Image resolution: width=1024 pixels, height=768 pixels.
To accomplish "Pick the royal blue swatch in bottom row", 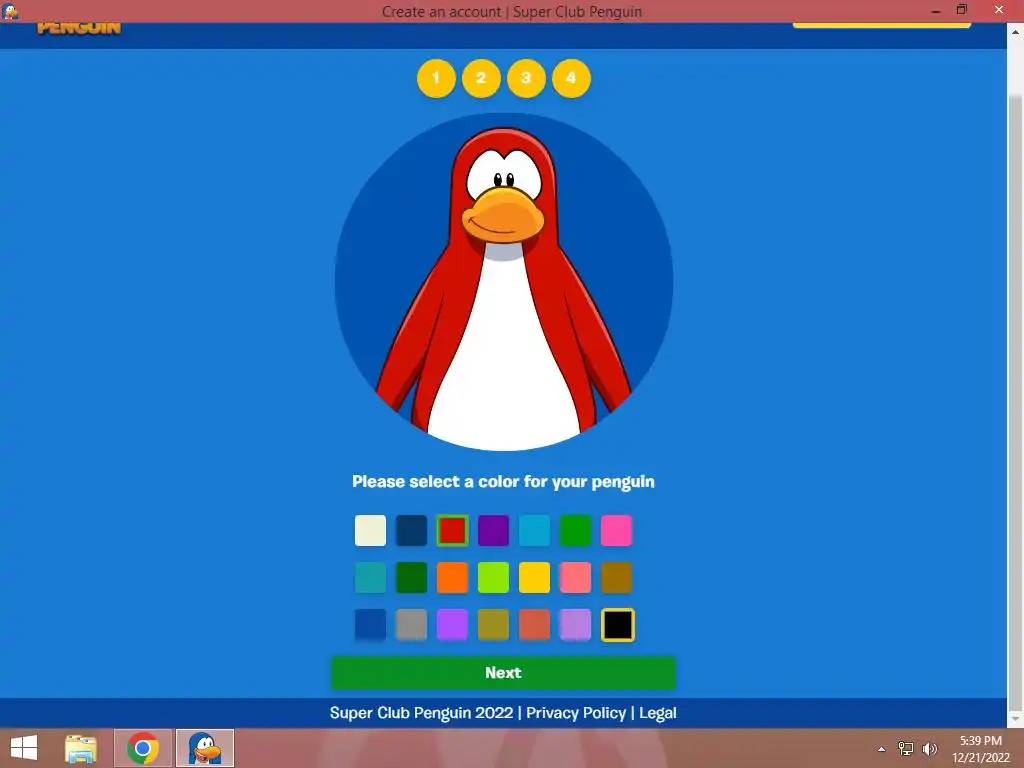I will pyautogui.click(x=370, y=625).
